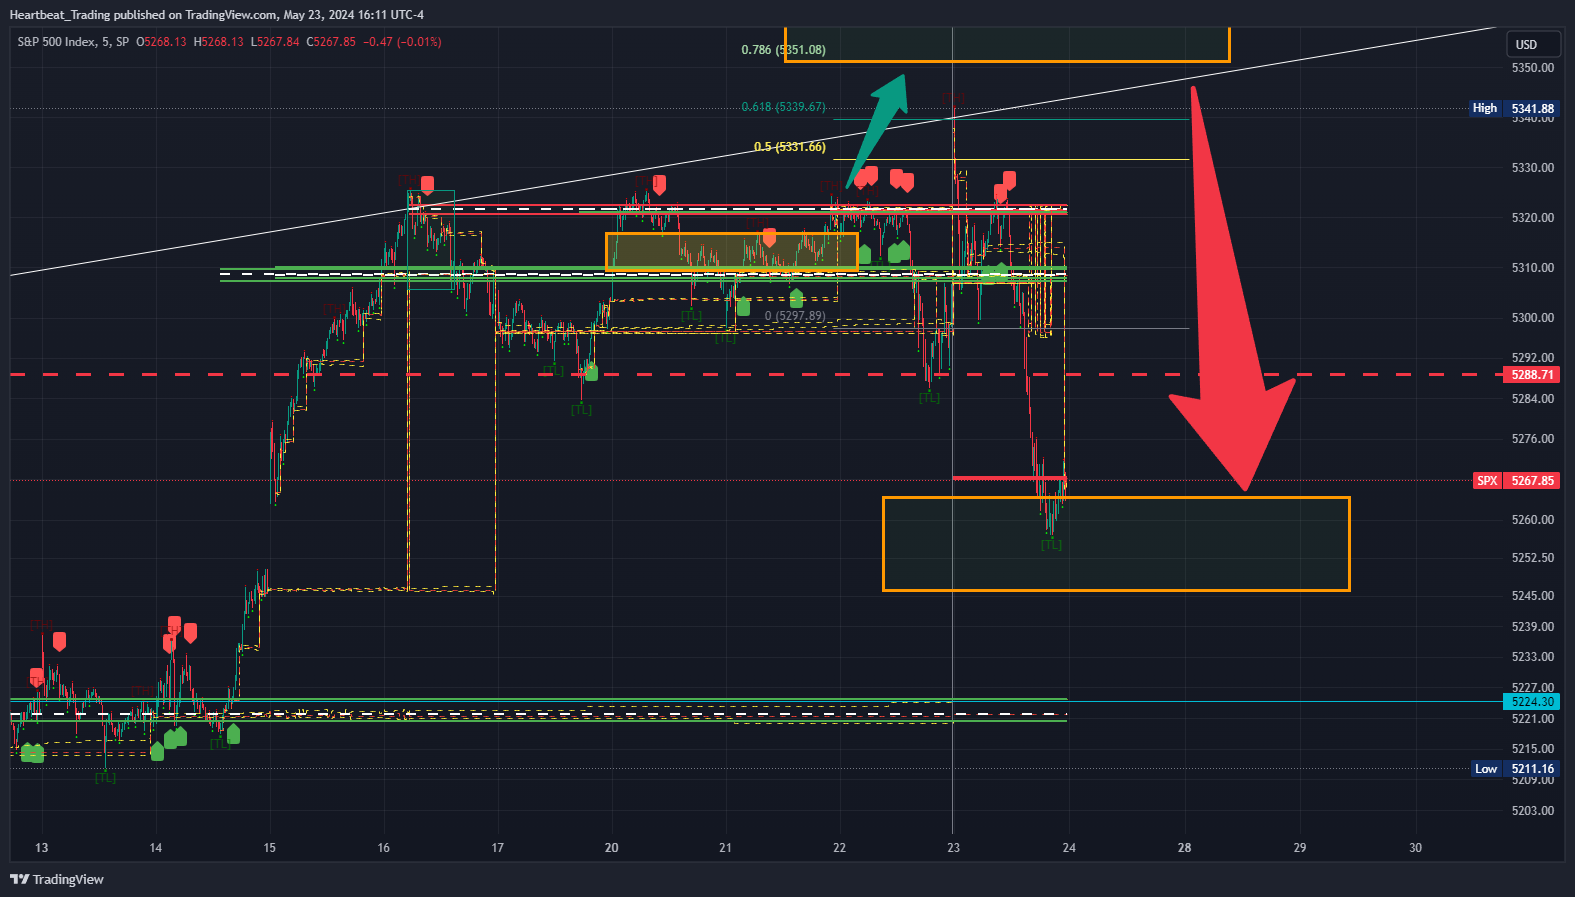The width and height of the screenshot is (1575, 897).
Task: Click the change value -0.47 (-0.01%)
Action: click(402, 42)
